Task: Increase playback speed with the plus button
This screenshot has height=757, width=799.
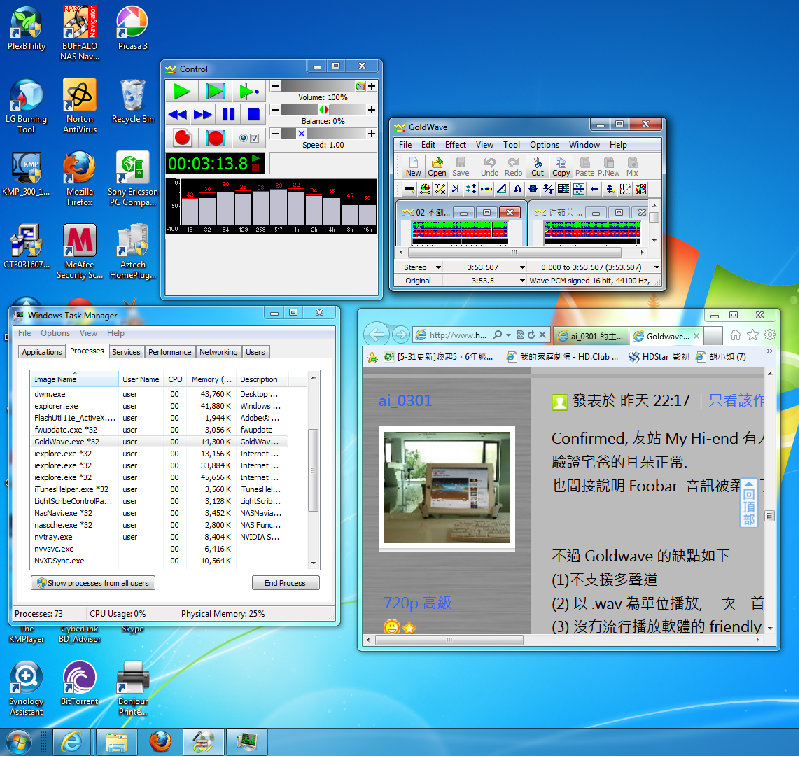Action: coord(371,133)
